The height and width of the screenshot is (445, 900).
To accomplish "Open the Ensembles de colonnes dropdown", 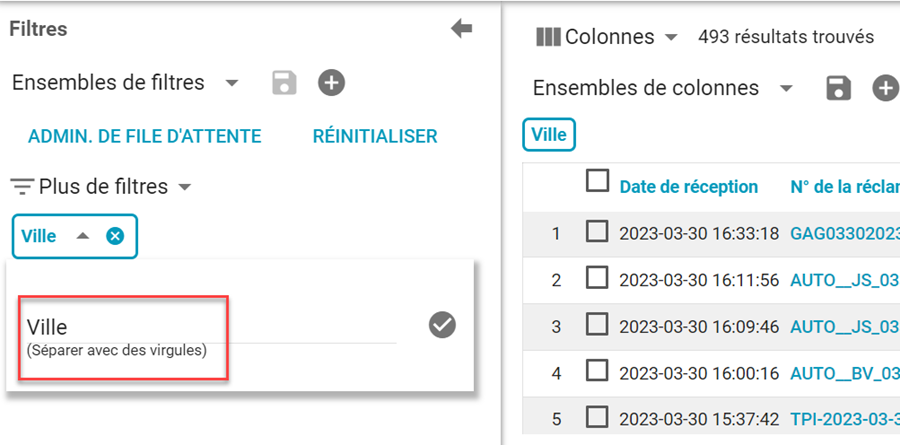I will (786, 88).
